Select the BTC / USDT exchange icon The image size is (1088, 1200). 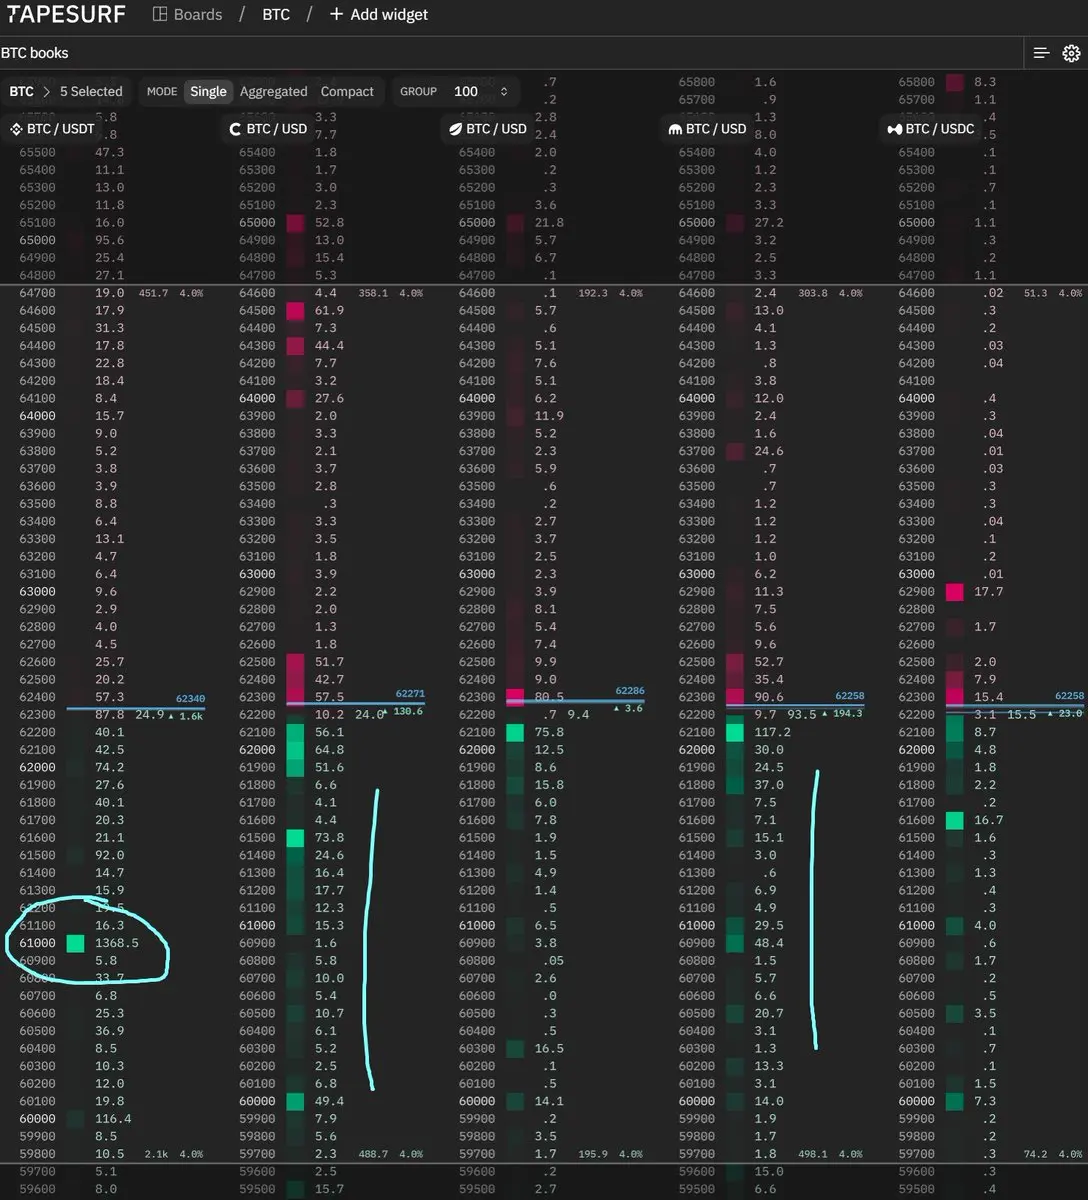click(x=15, y=129)
